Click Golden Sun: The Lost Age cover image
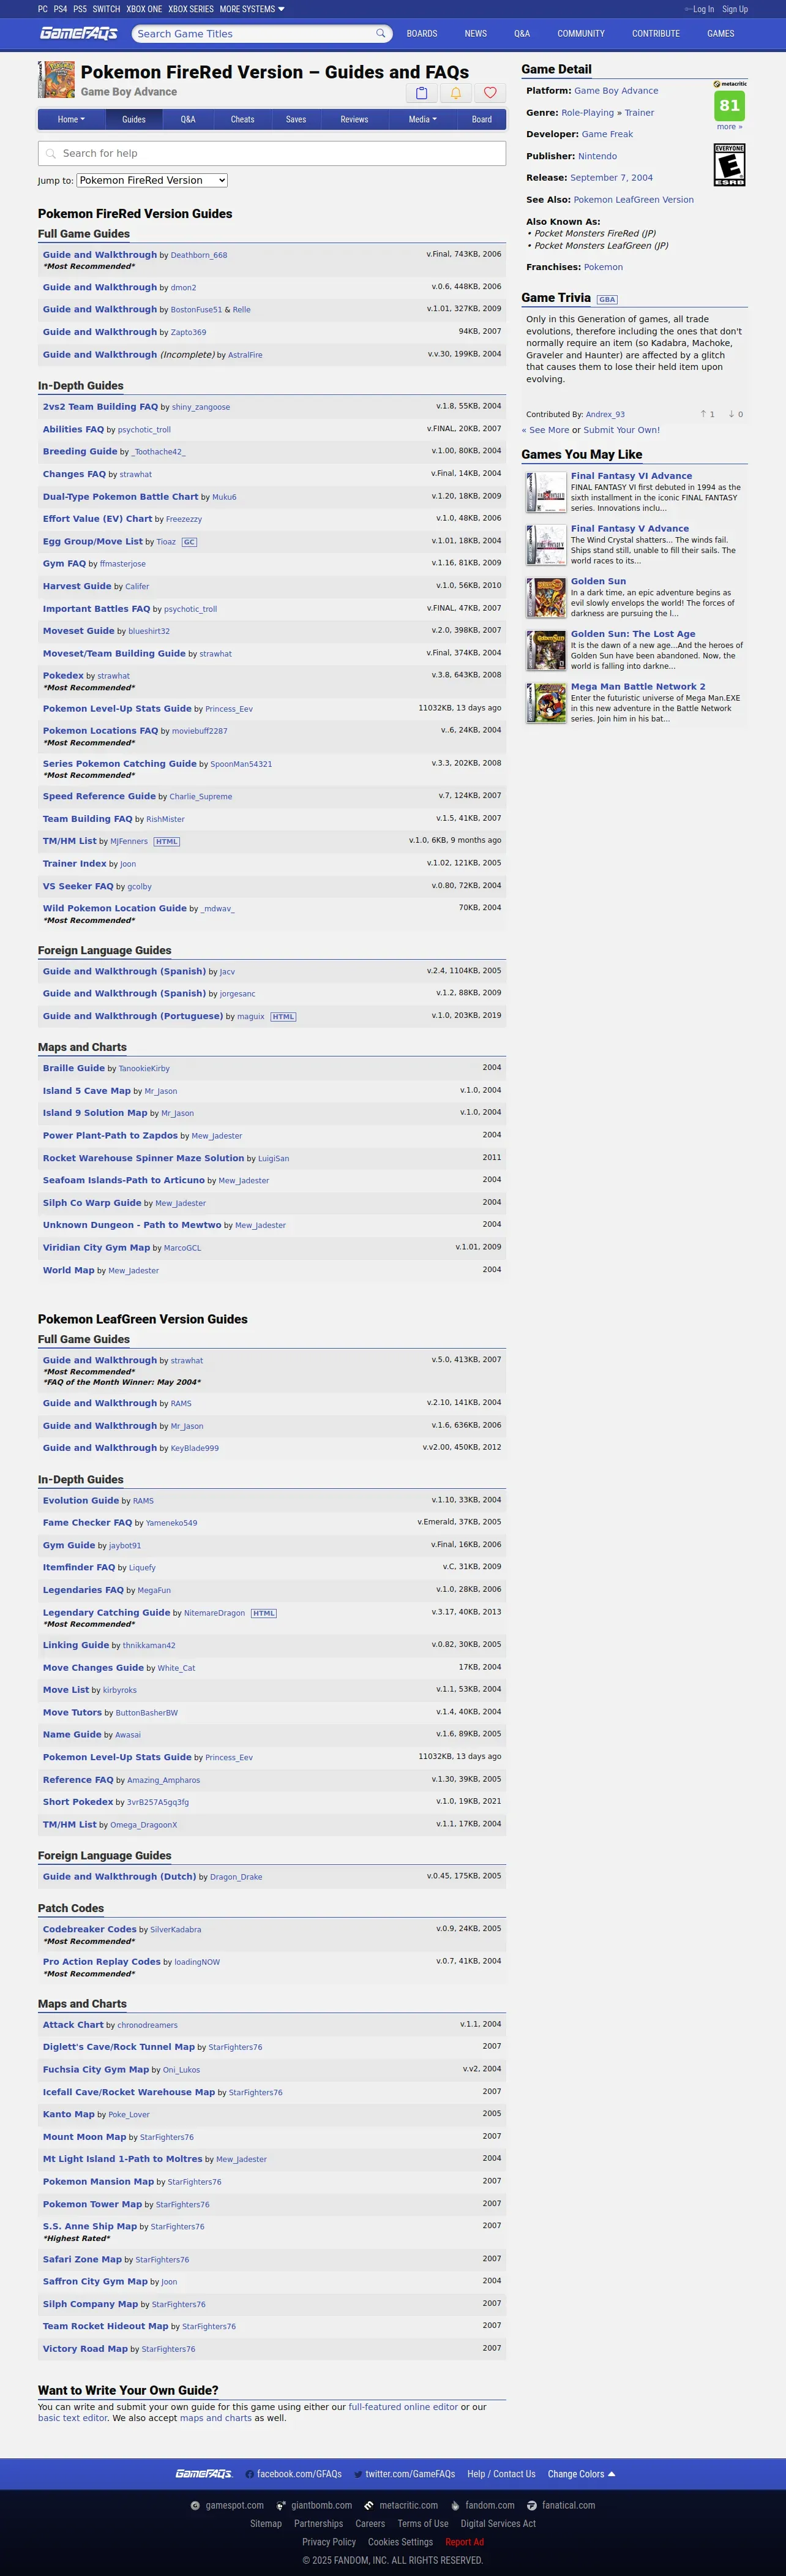The width and height of the screenshot is (786, 2576). pos(546,650)
